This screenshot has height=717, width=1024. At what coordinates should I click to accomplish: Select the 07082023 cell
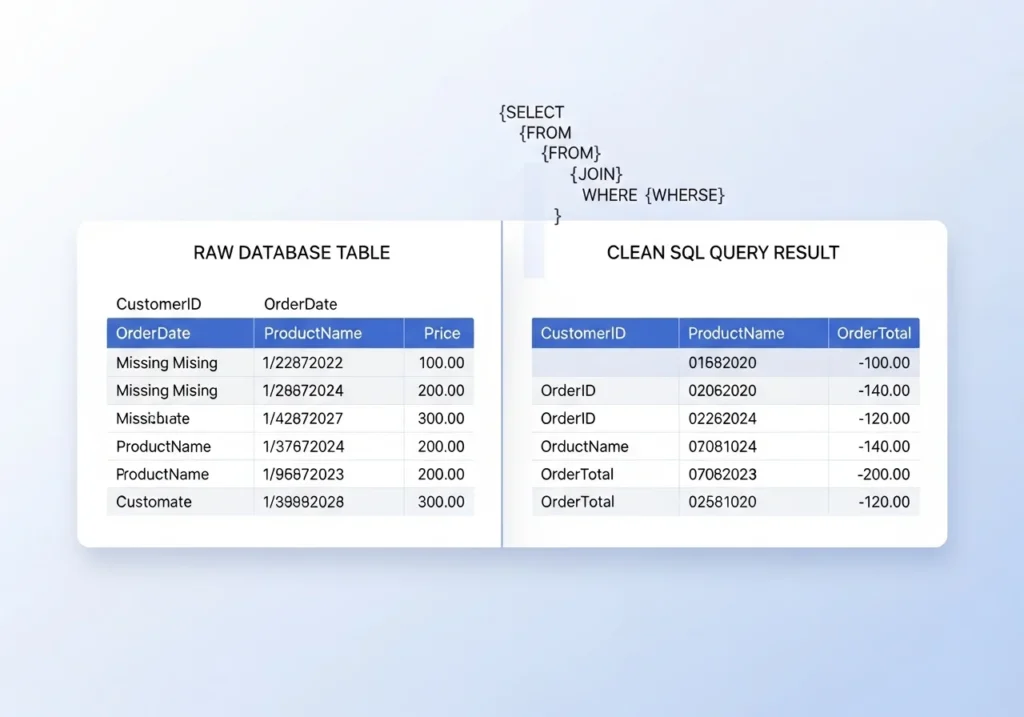(722, 474)
